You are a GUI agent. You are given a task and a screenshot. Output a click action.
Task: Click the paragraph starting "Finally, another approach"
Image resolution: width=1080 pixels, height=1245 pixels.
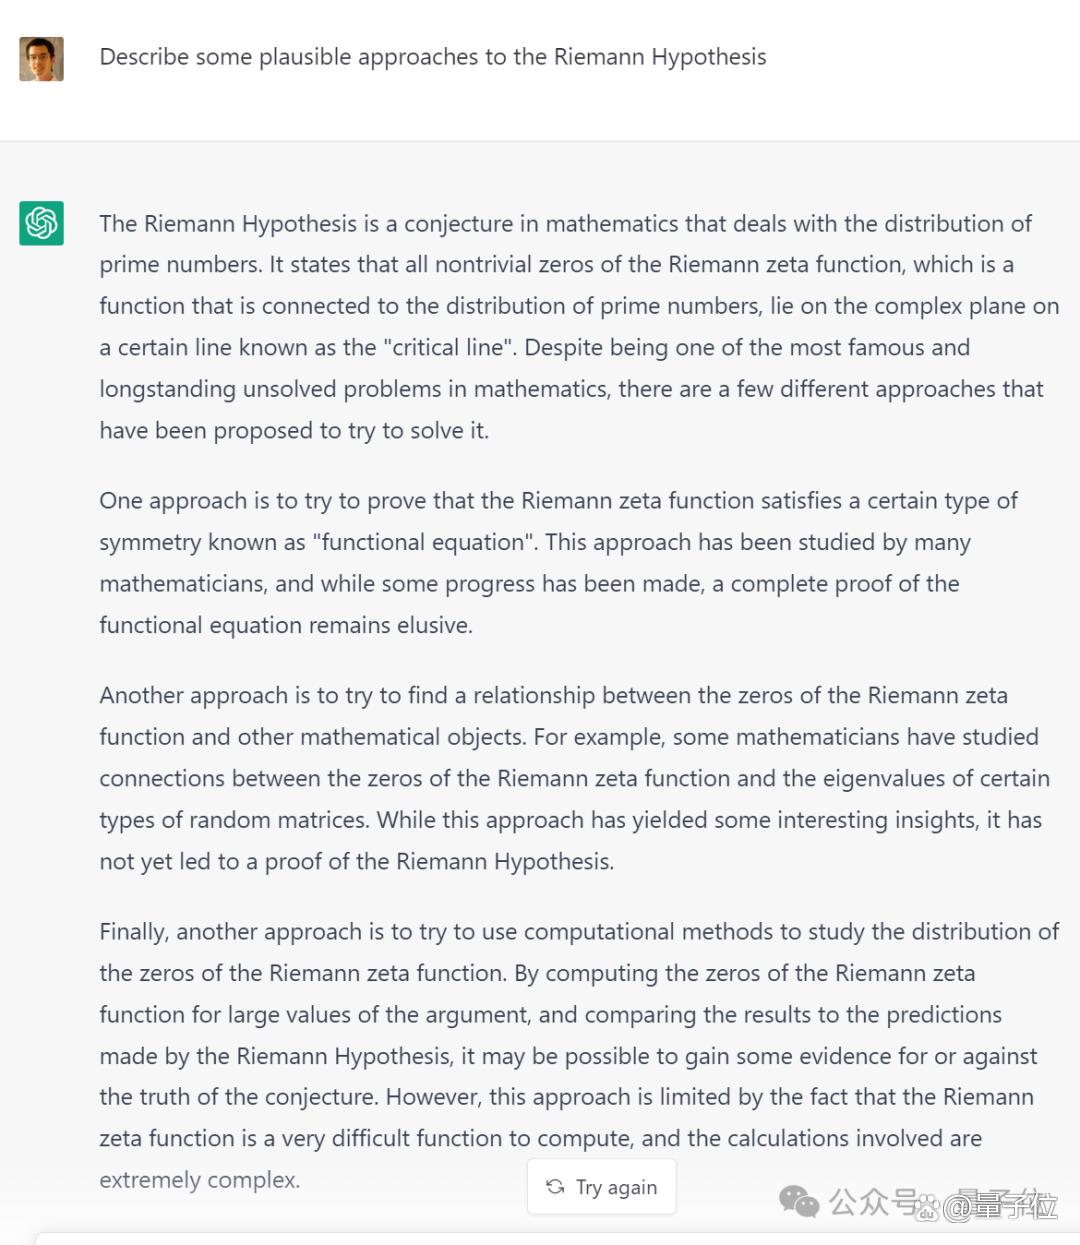point(579,1055)
